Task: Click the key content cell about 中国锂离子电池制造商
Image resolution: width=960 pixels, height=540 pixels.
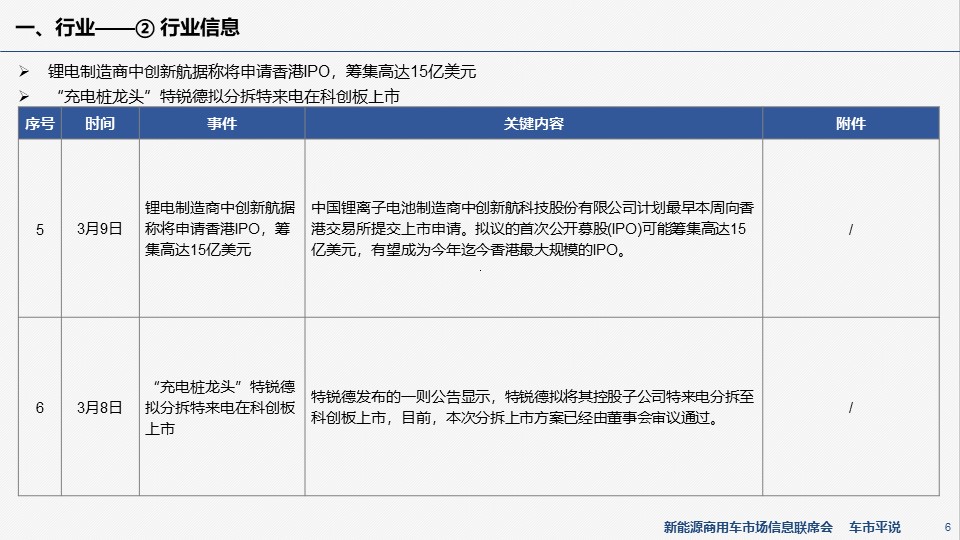Action: (x=533, y=228)
